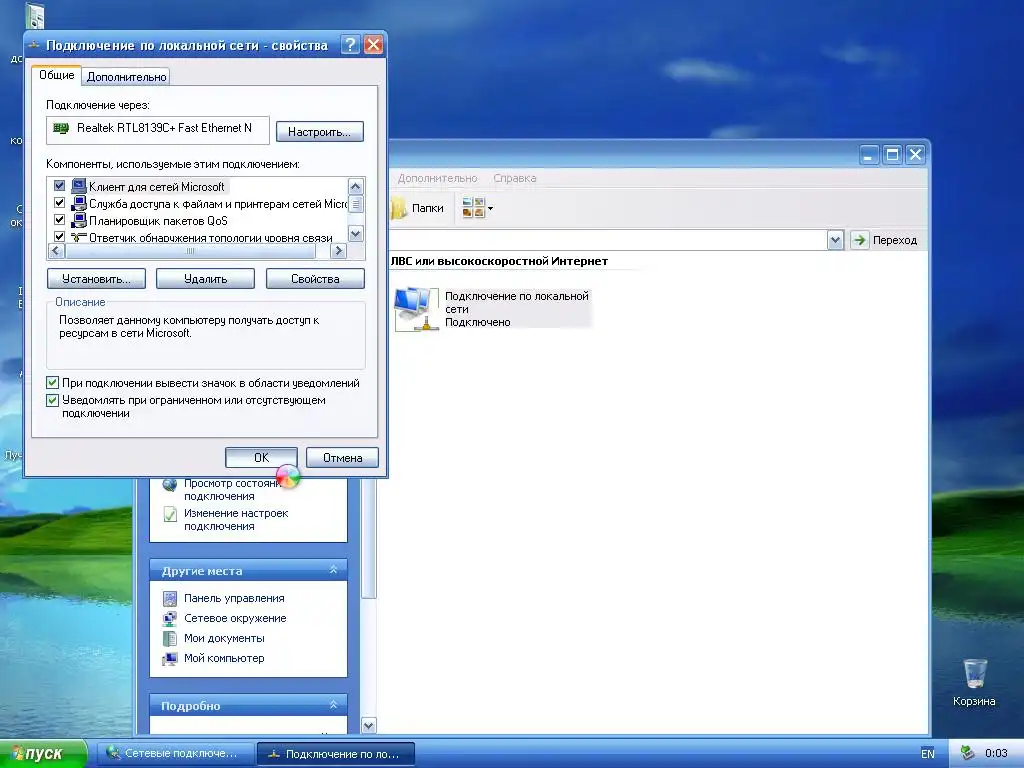This screenshot has width=1024, height=768.
Task: Click the topology discovery responder icon
Action: 78,237
